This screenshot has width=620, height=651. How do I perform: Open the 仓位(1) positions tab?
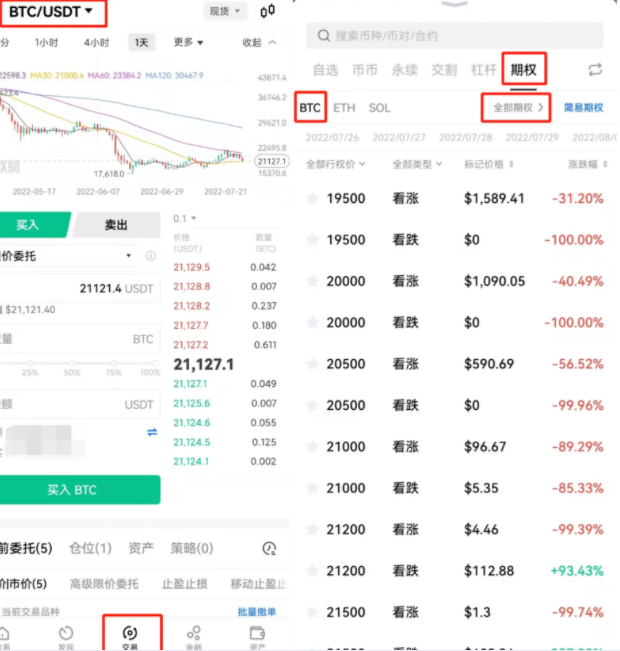(x=91, y=548)
